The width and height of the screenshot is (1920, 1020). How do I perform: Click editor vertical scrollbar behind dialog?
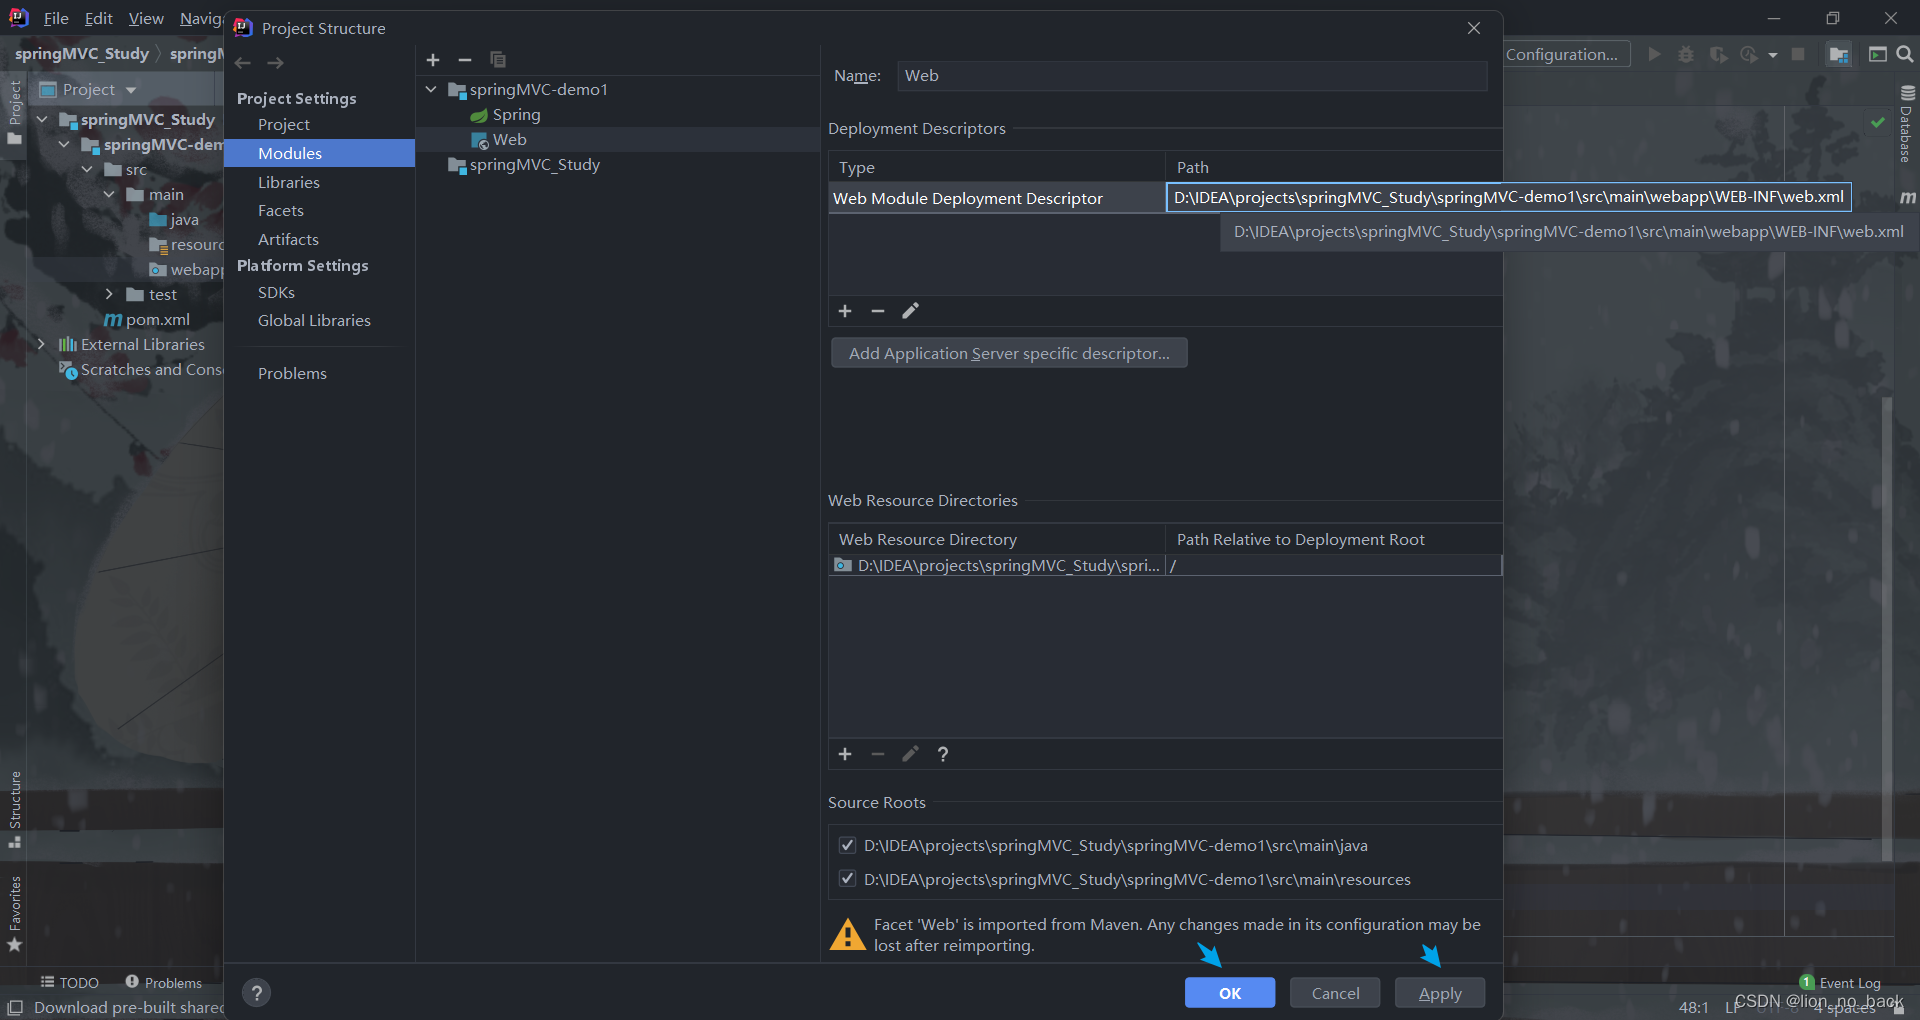(1887, 630)
